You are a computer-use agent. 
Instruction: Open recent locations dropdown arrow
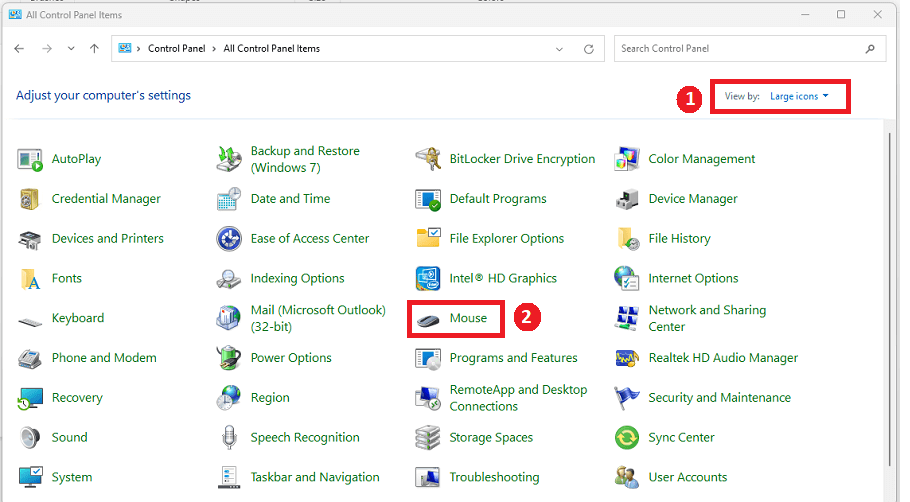pyautogui.click(x=71, y=49)
